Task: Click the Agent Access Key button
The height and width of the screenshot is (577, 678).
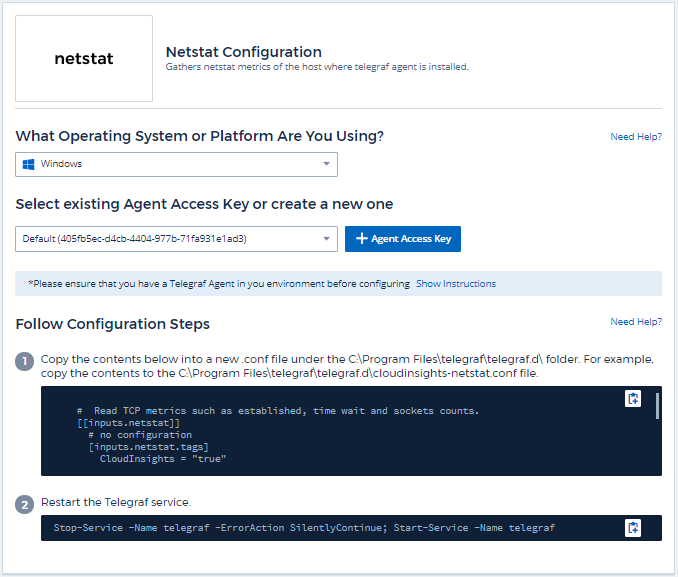Action: [403, 239]
